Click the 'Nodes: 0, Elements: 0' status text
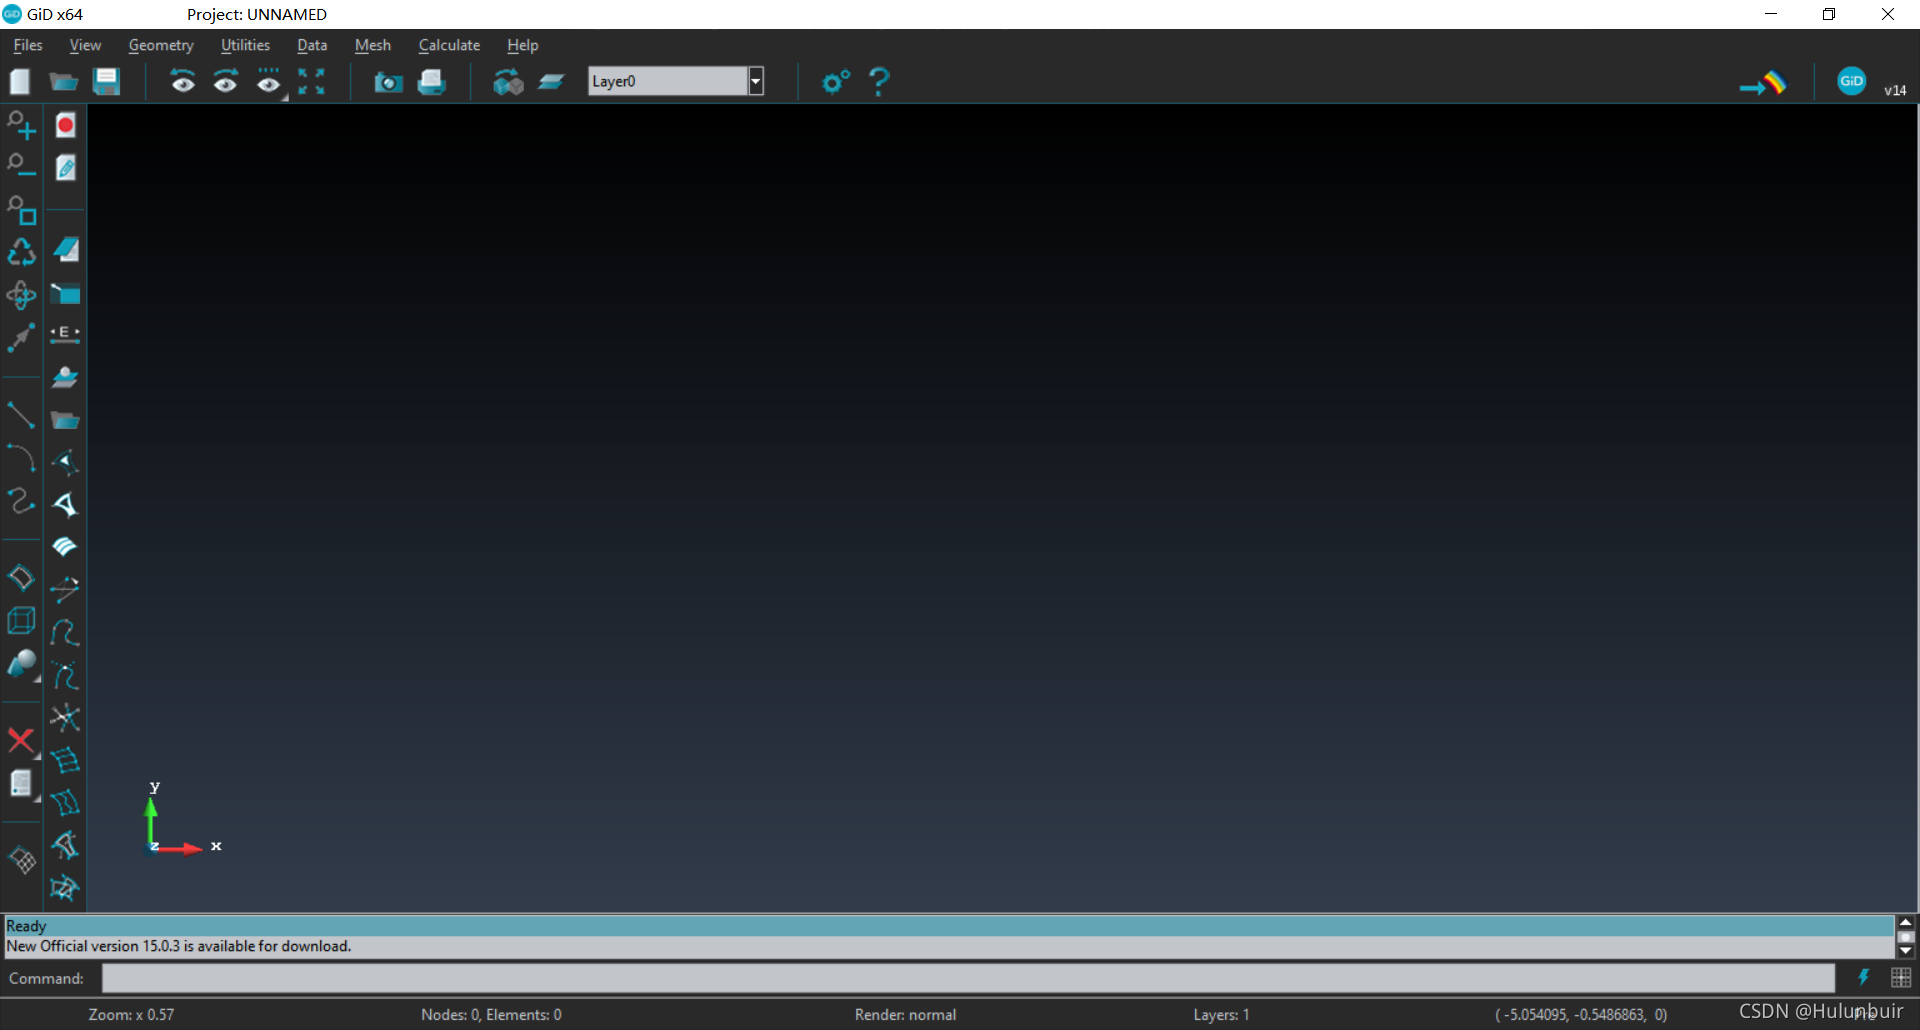The image size is (1920, 1030). coord(491,1014)
